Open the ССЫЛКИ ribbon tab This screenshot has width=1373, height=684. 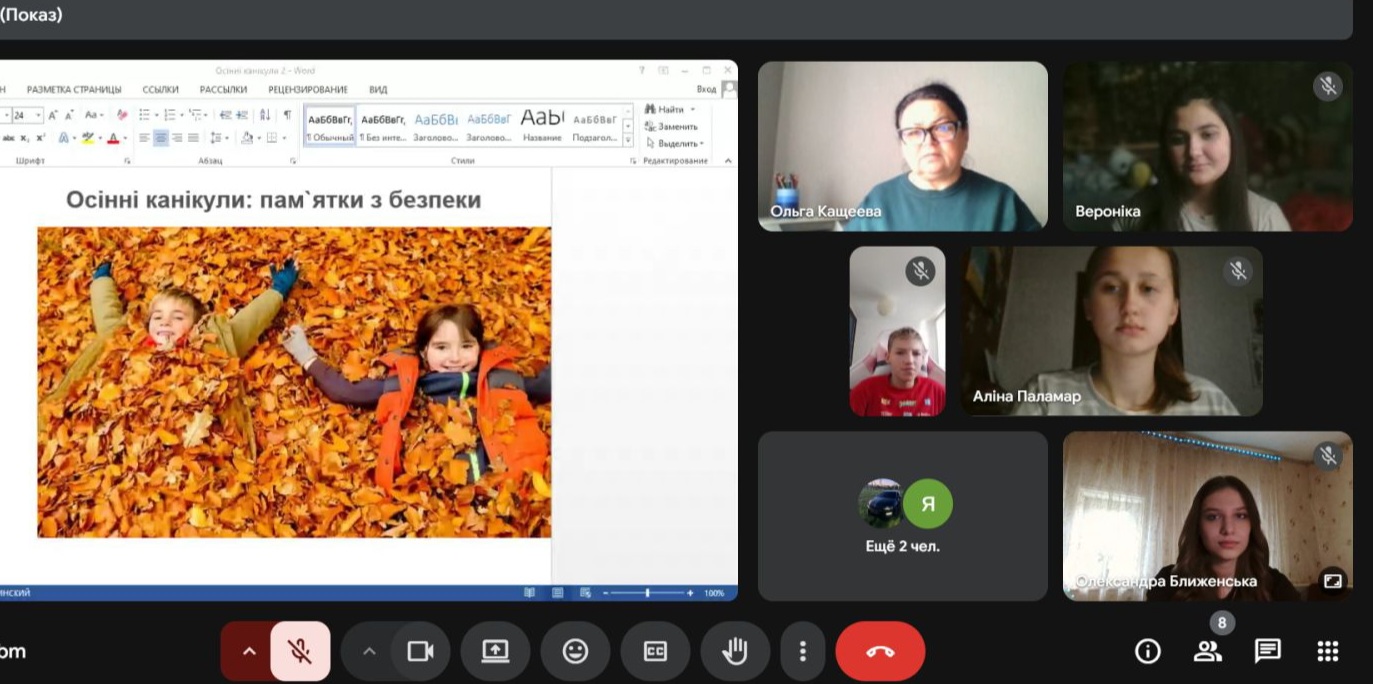click(x=161, y=90)
